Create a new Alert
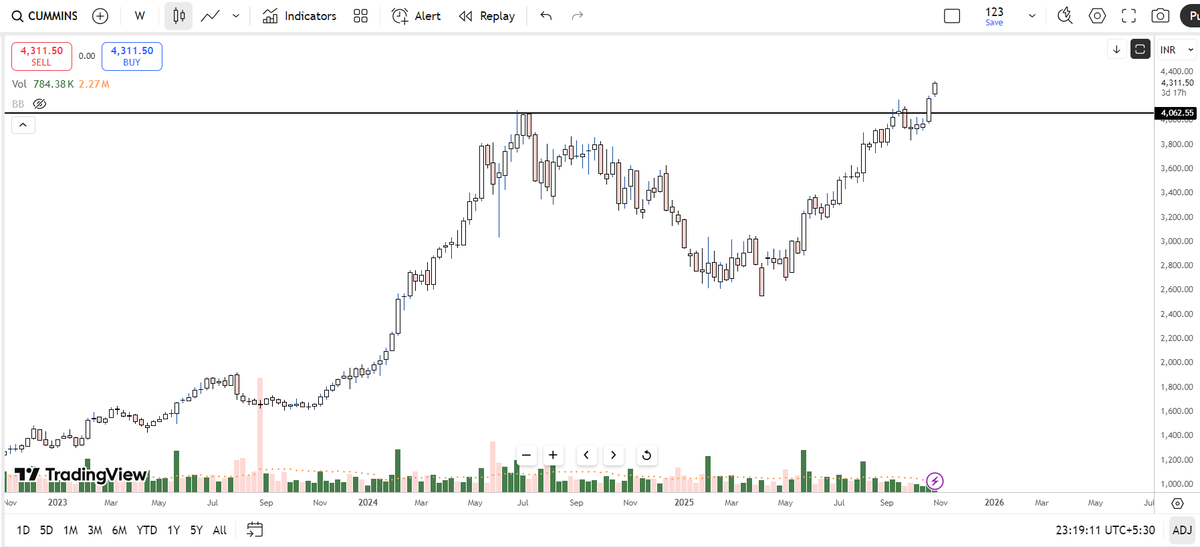The width and height of the screenshot is (1200, 547). (416, 16)
